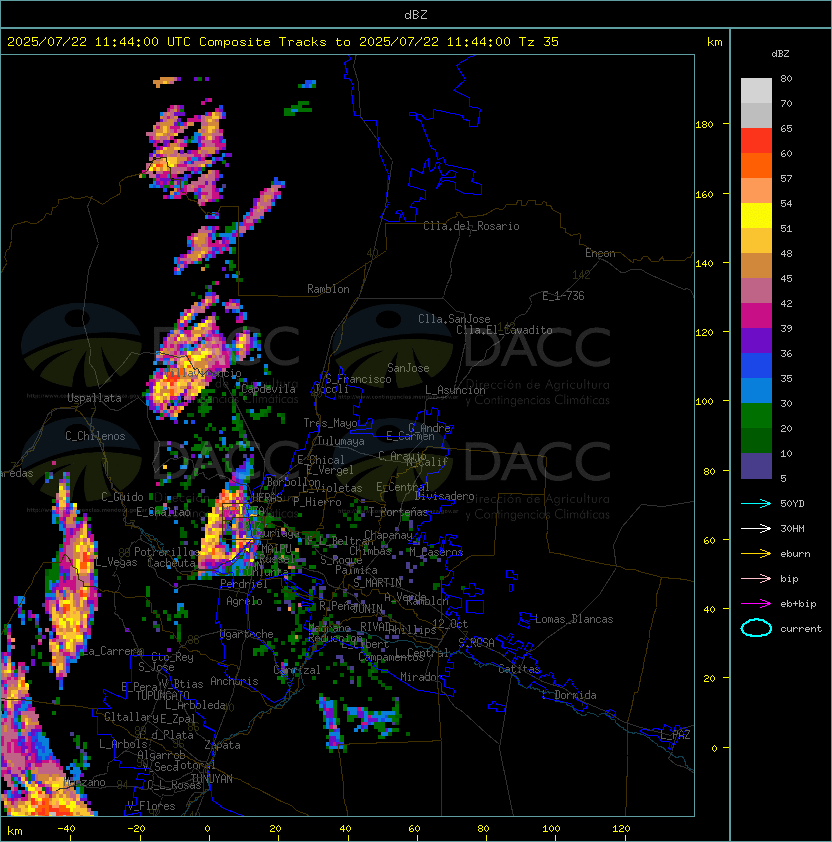Click the C_Chilenos map label
The image size is (832, 842).
coord(95,436)
